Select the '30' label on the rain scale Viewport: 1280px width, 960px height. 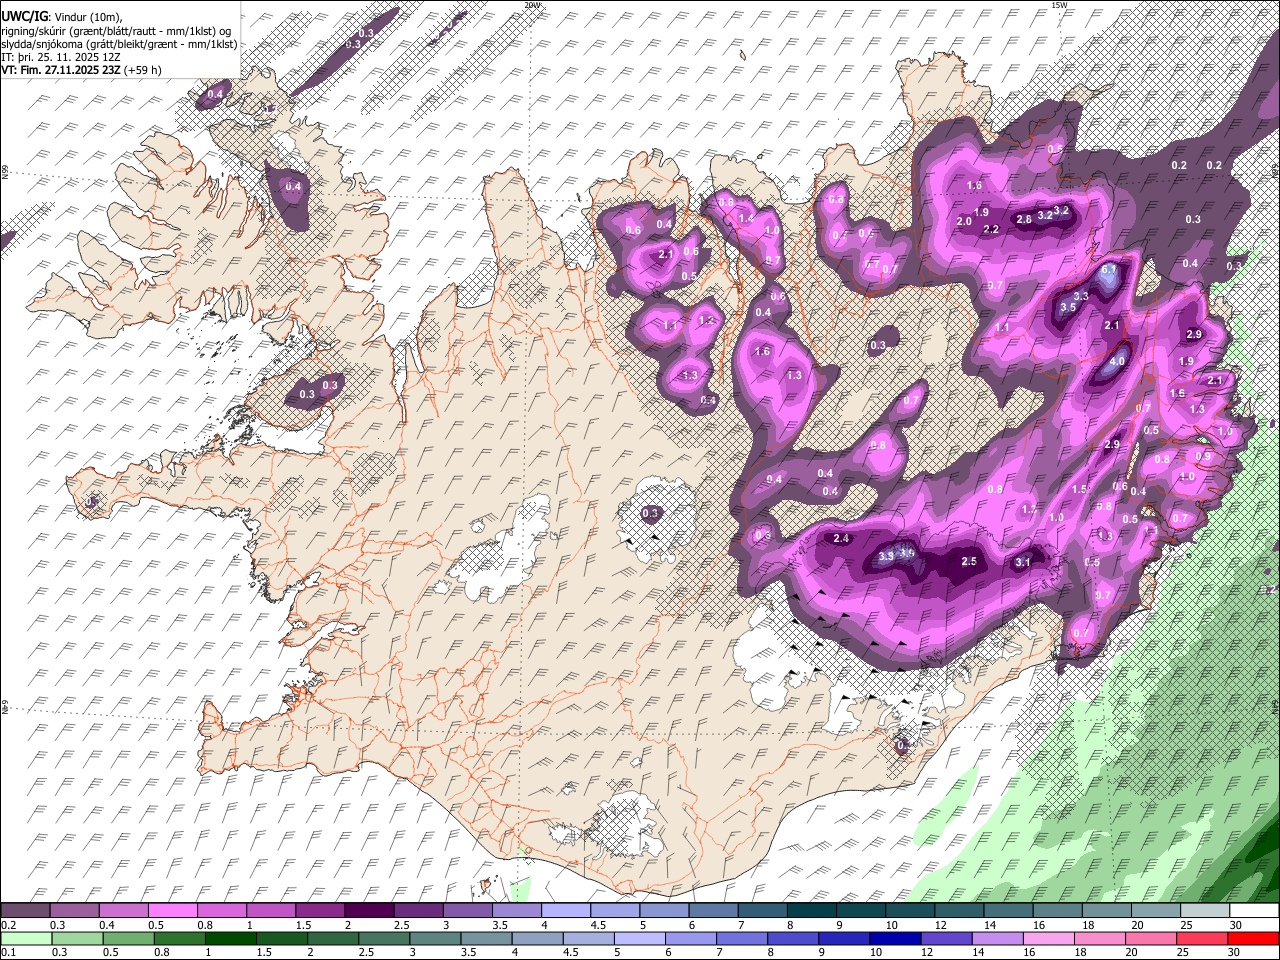click(x=1234, y=952)
